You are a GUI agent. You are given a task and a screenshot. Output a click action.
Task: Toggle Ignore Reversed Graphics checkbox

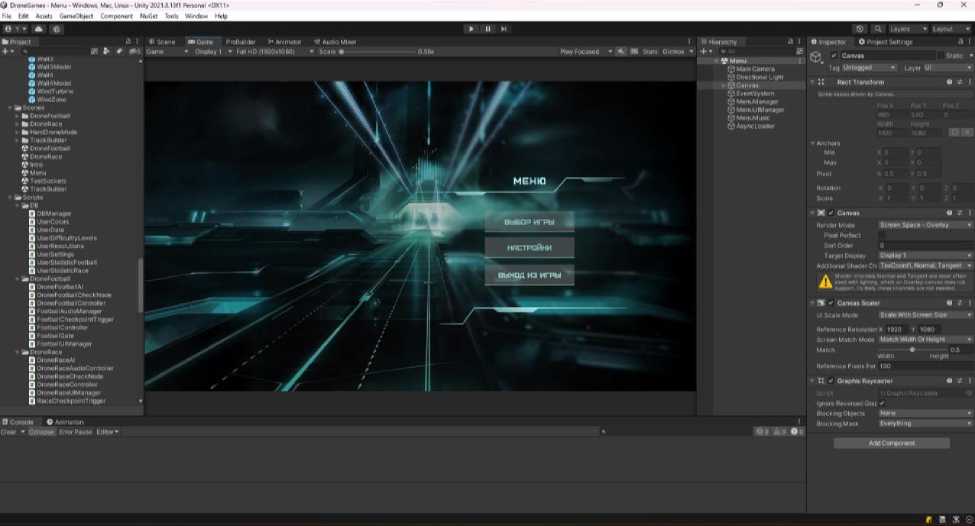[x=882, y=403]
